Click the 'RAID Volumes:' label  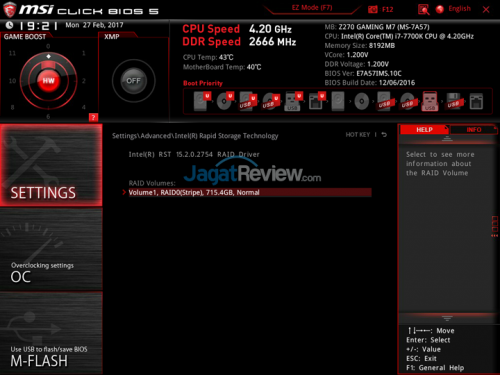(152, 183)
